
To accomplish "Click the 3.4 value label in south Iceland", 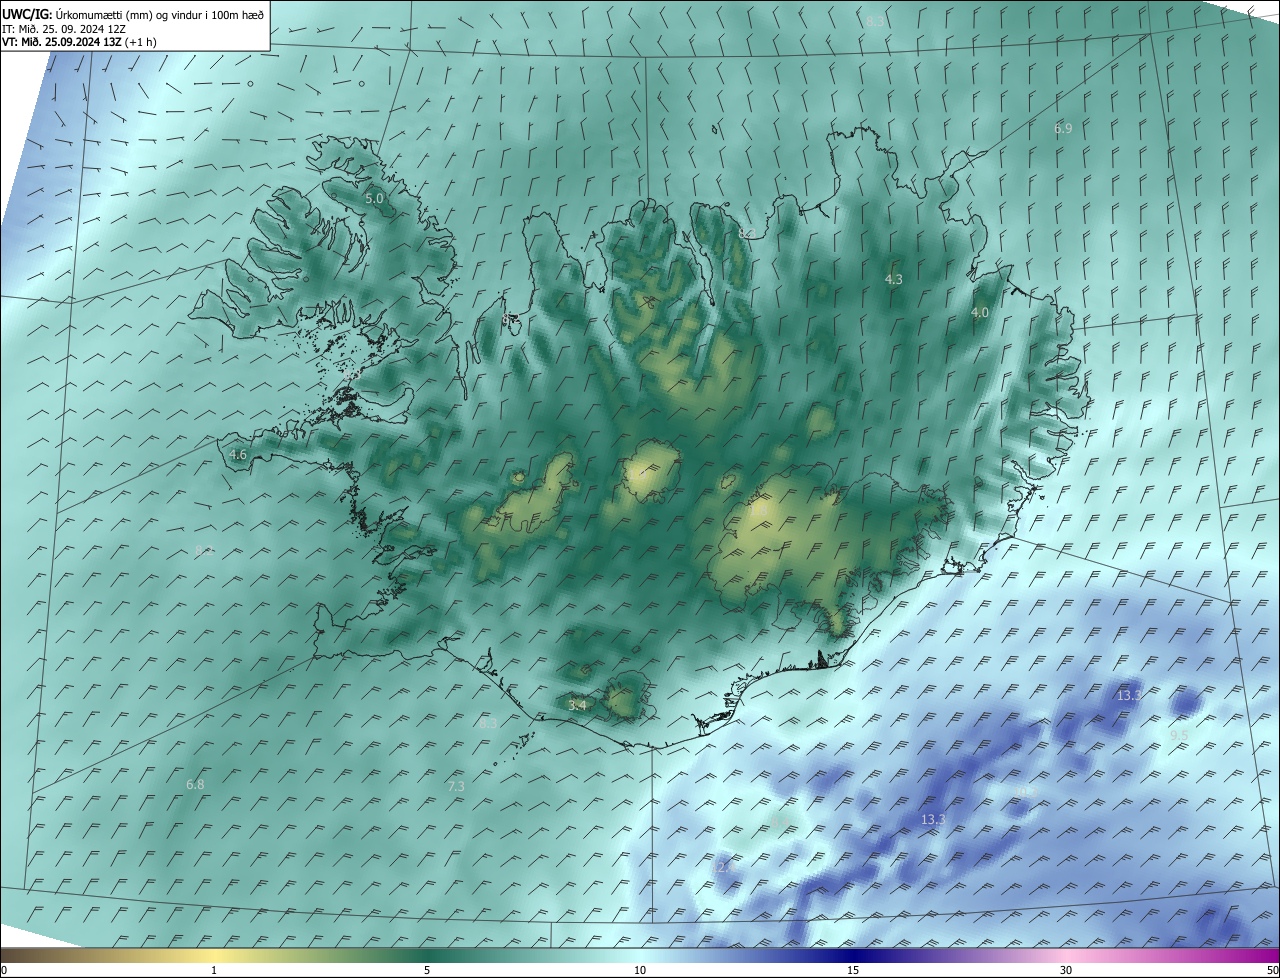I will (x=577, y=706).
